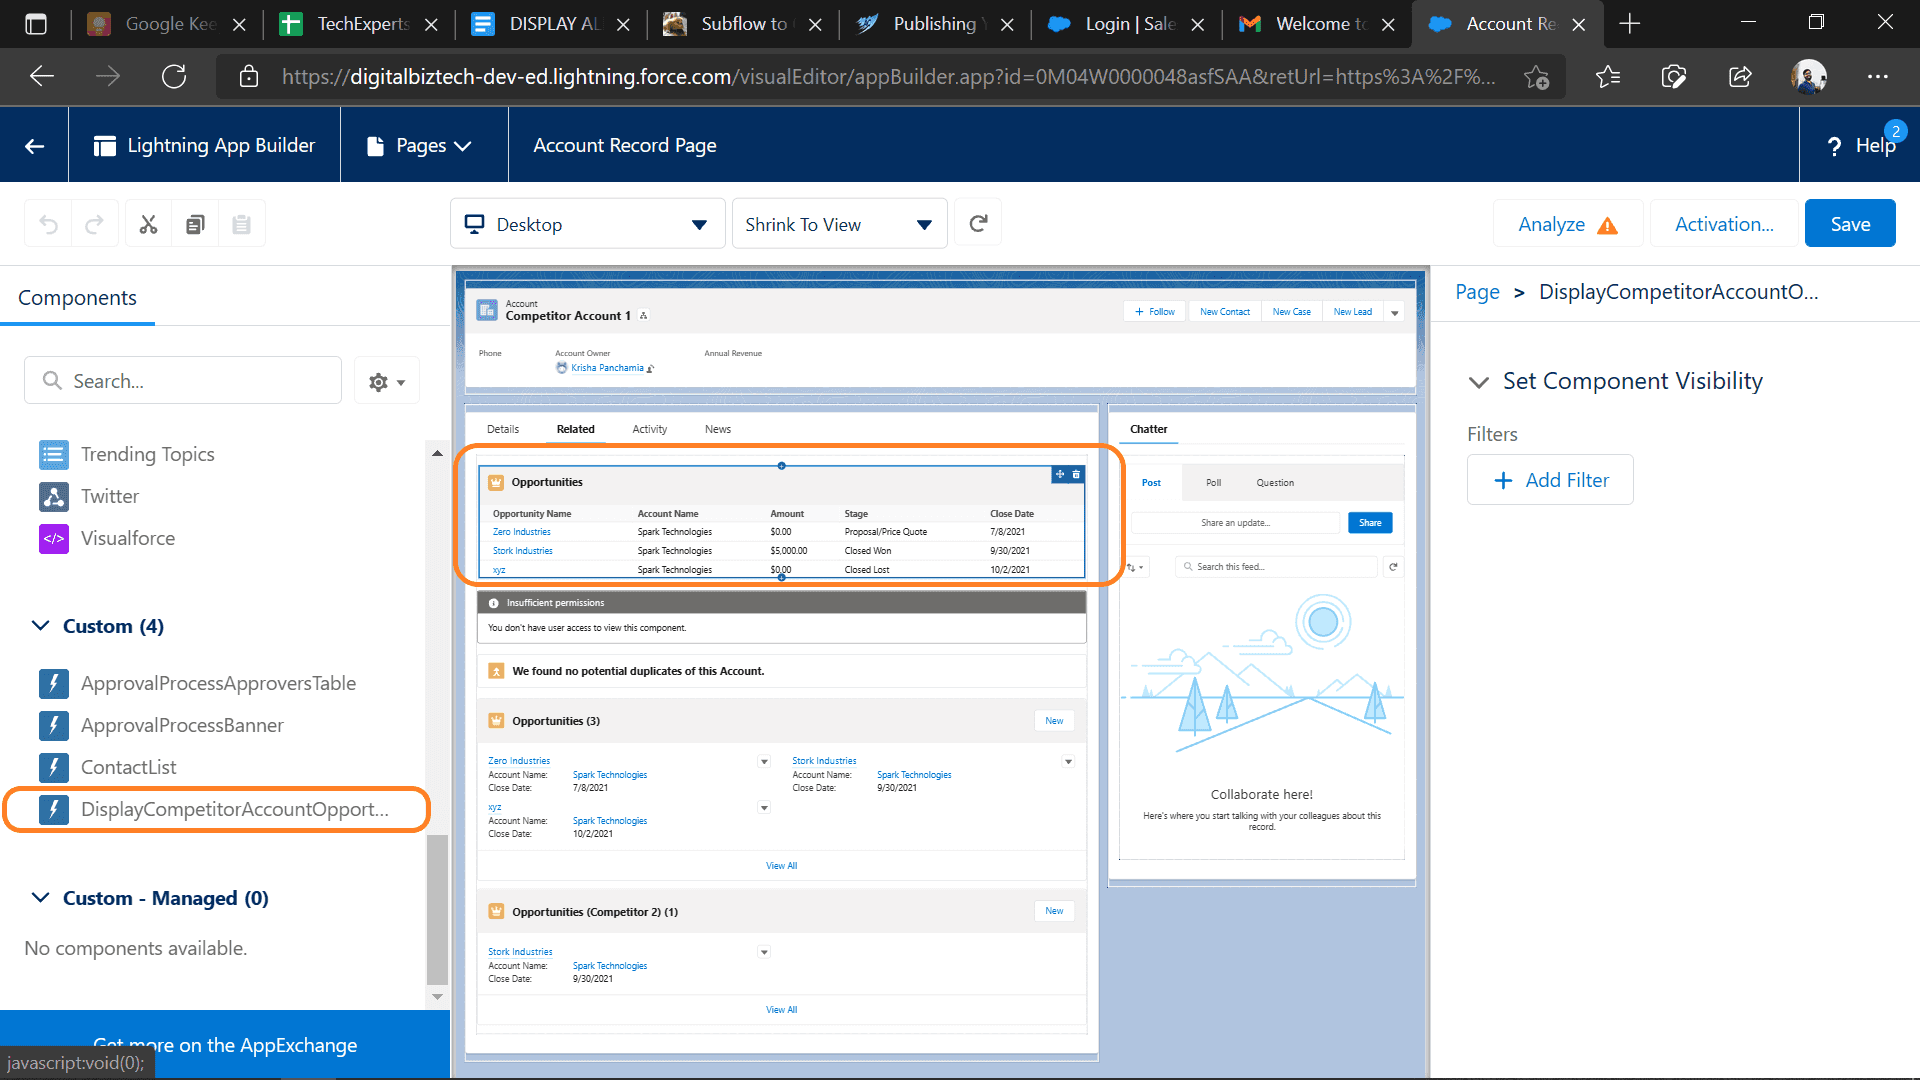The image size is (1920, 1080).
Task: Collapse the Custom (4) section
Action: coord(41,626)
